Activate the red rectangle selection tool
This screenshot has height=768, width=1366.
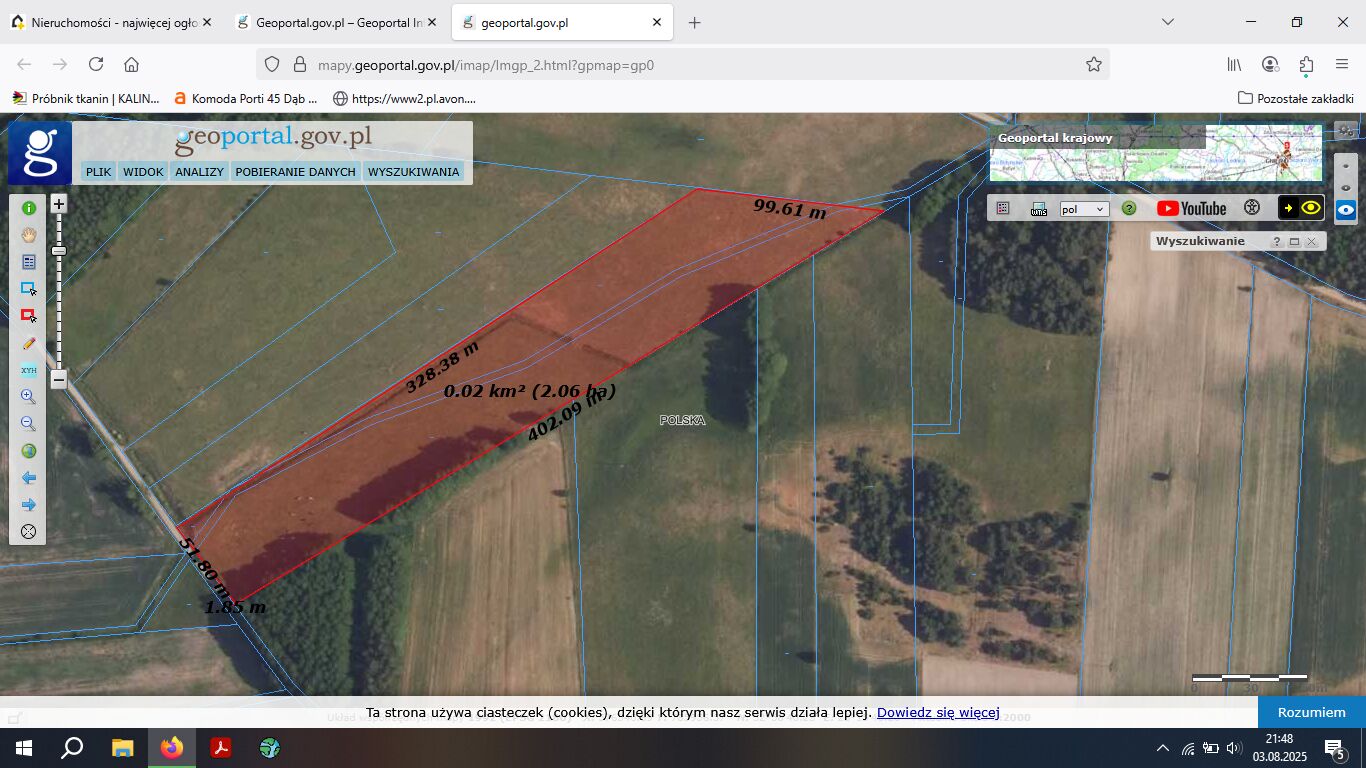29,316
